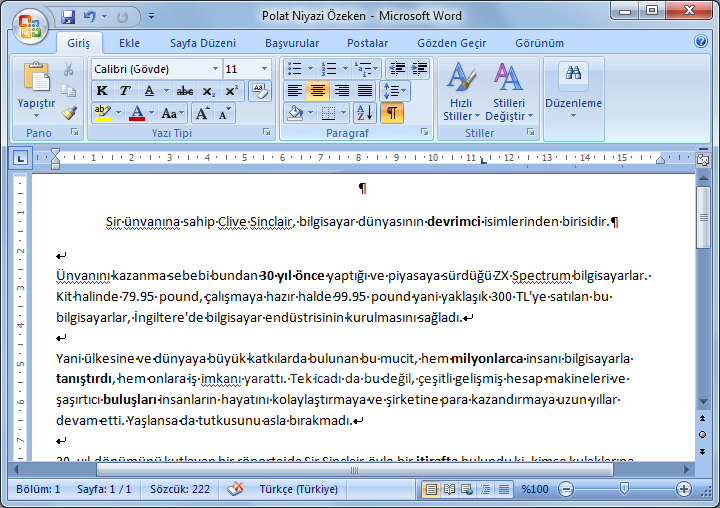Redo the last action

[122, 17]
